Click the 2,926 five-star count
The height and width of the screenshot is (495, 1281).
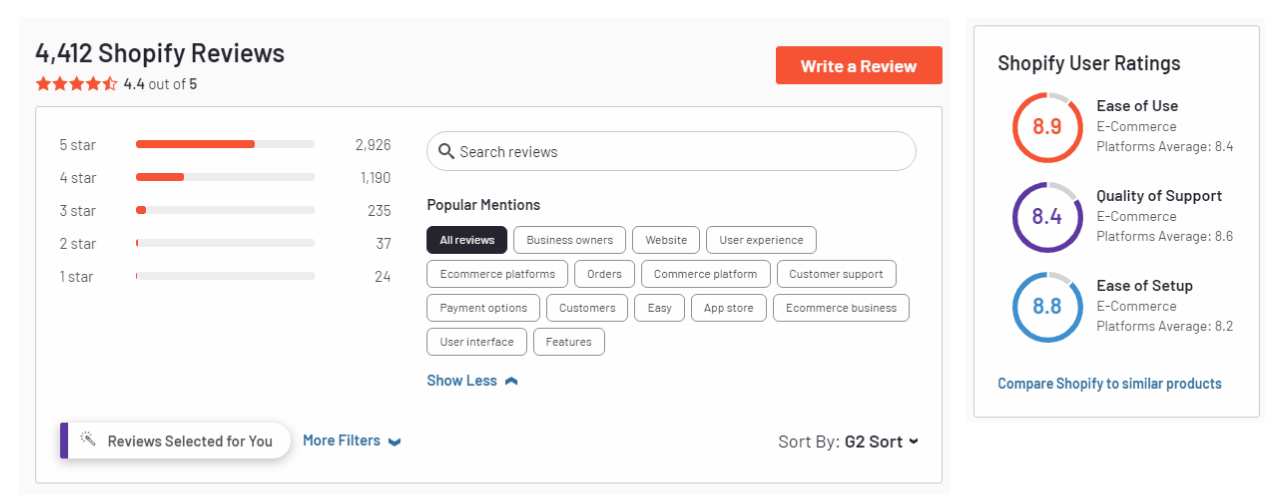click(x=373, y=145)
